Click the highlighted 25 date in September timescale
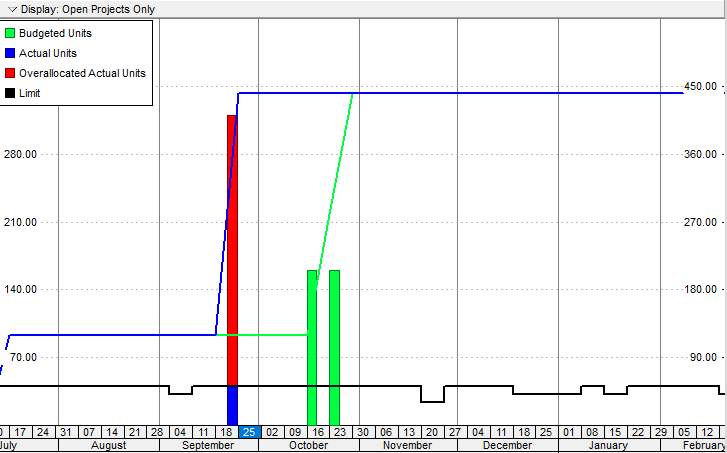This screenshot has width=727, height=453. [248, 432]
